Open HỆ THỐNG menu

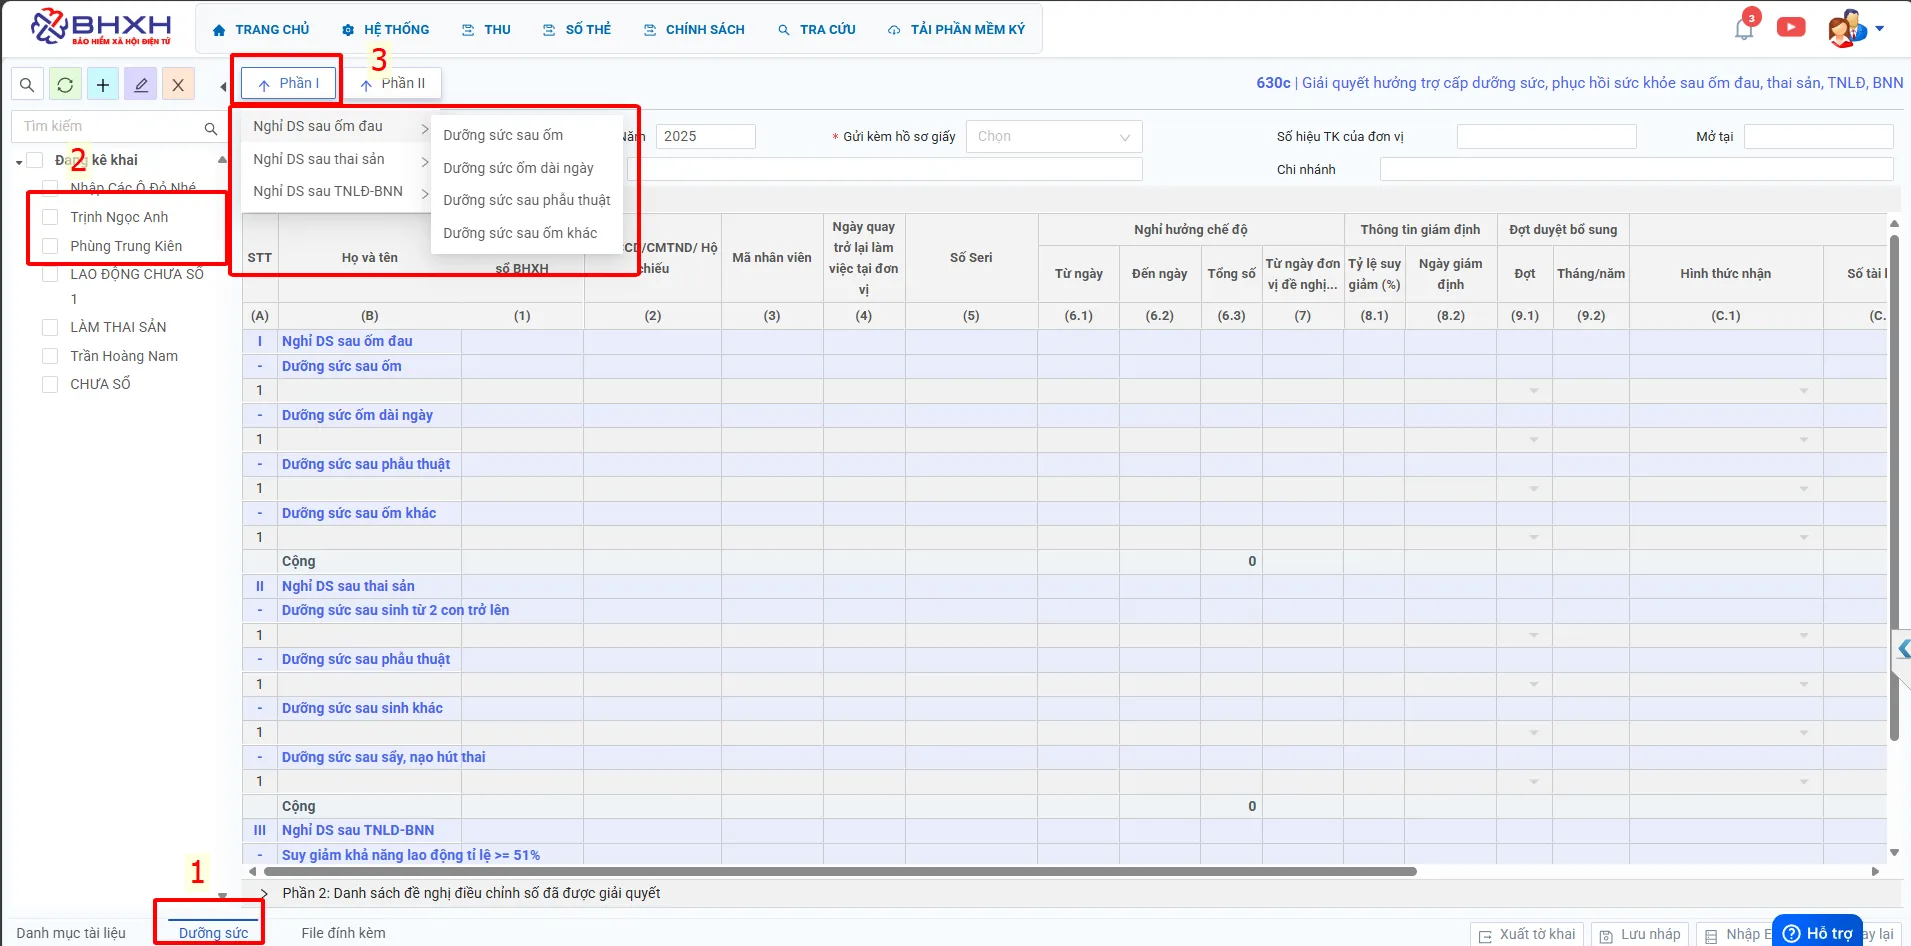[385, 30]
